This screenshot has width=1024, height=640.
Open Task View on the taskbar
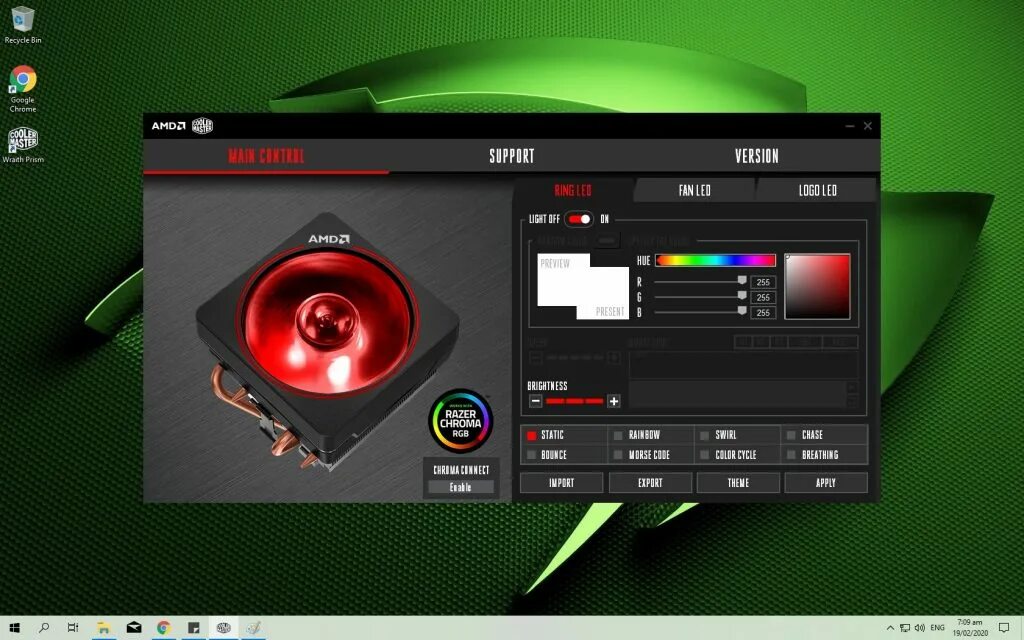[x=73, y=628]
